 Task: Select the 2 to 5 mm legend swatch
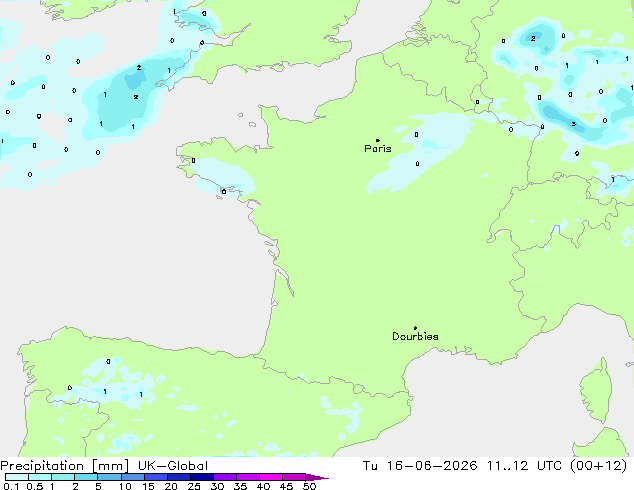pos(86,477)
